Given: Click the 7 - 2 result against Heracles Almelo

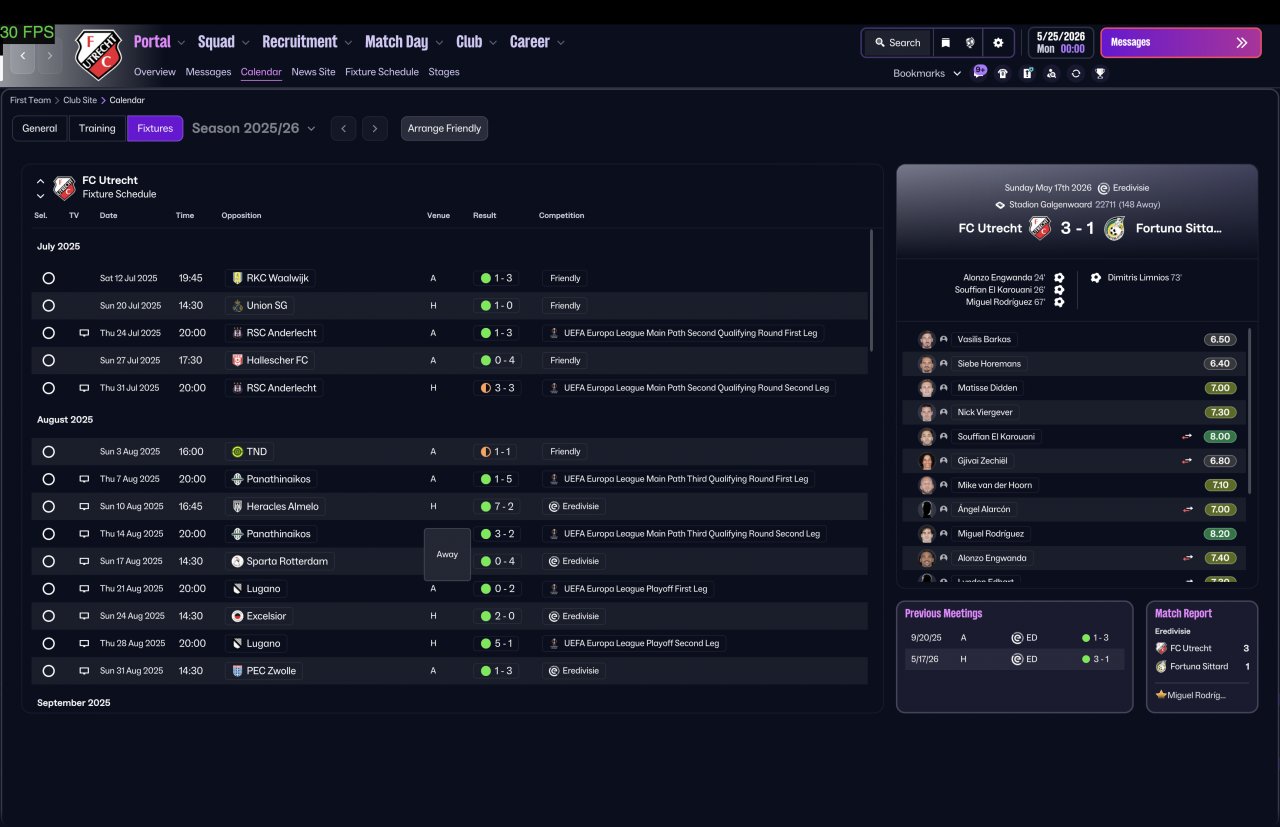Looking at the screenshot, I should coord(498,507).
